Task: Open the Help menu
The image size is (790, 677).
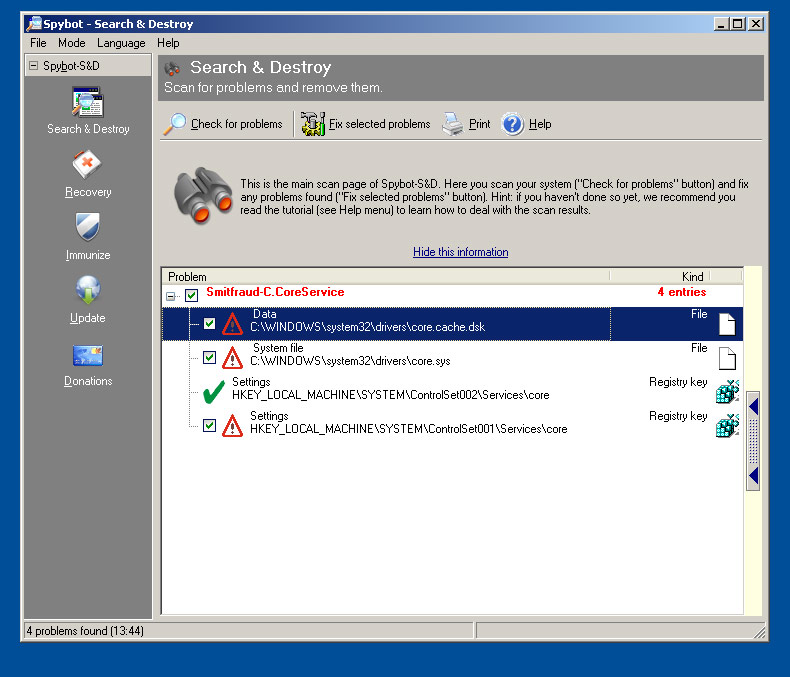Action: (x=168, y=43)
